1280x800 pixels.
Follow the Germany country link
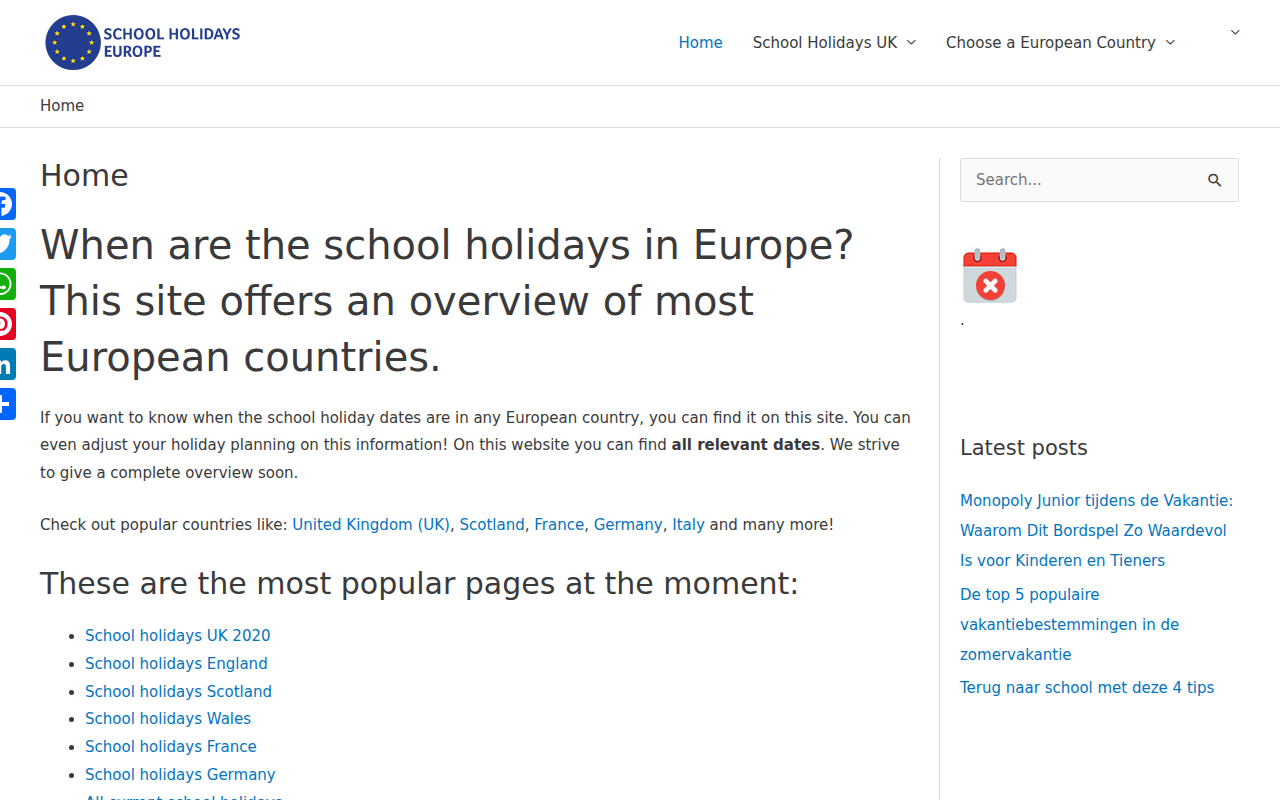(628, 524)
